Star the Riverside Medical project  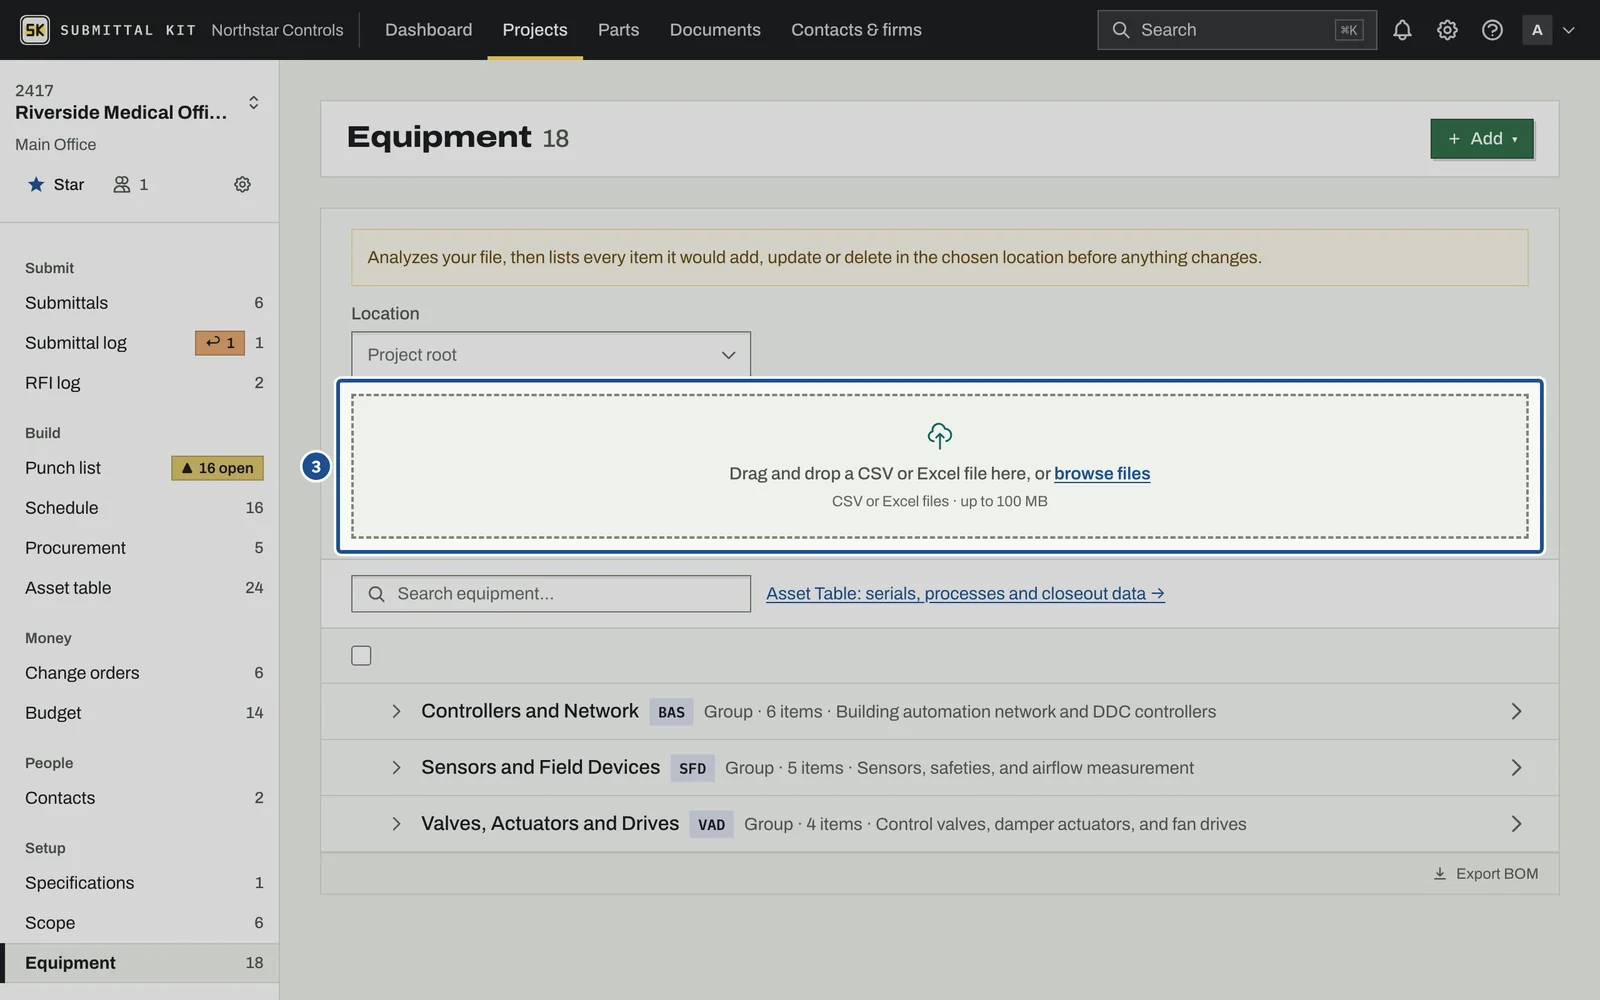(56, 184)
